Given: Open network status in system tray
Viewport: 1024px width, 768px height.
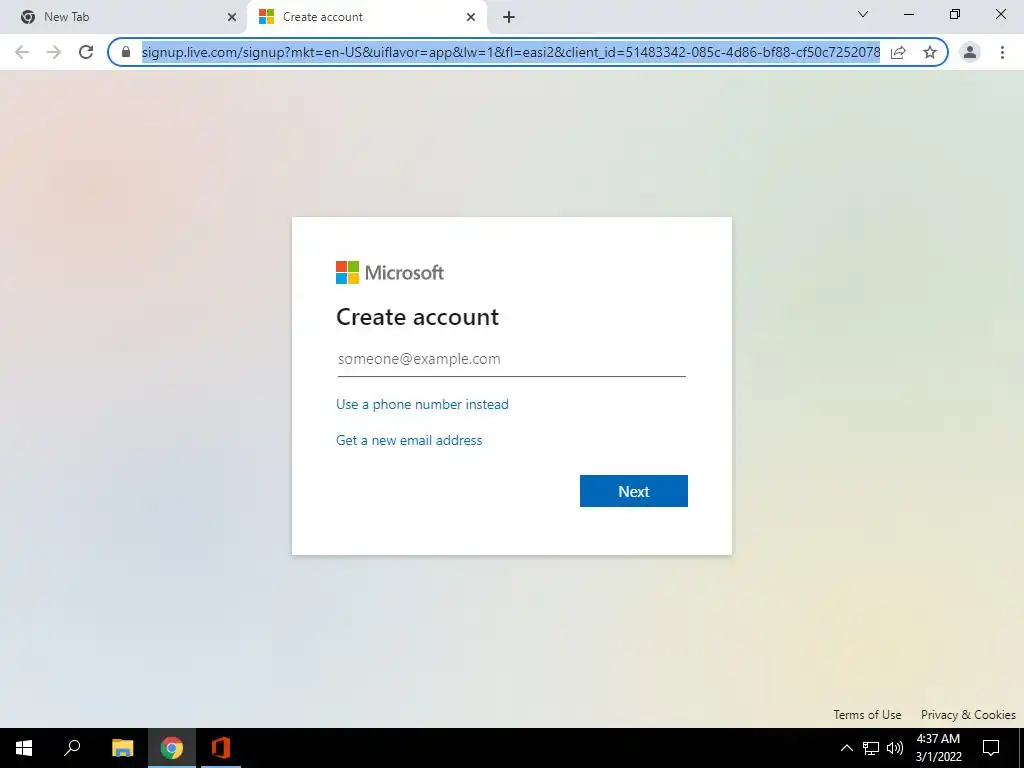Looking at the screenshot, I should [x=871, y=748].
